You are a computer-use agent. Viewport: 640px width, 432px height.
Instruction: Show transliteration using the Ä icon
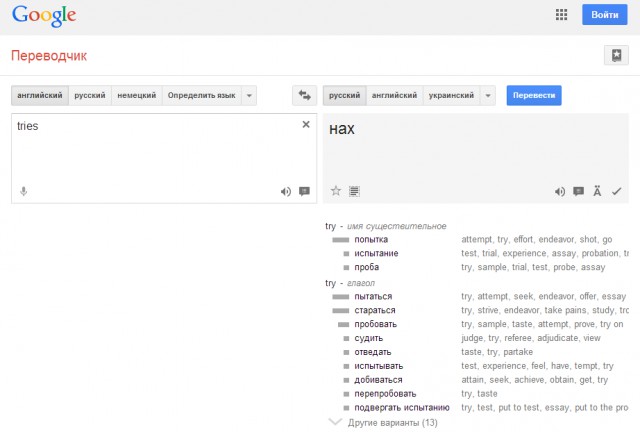click(x=597, y=191)
